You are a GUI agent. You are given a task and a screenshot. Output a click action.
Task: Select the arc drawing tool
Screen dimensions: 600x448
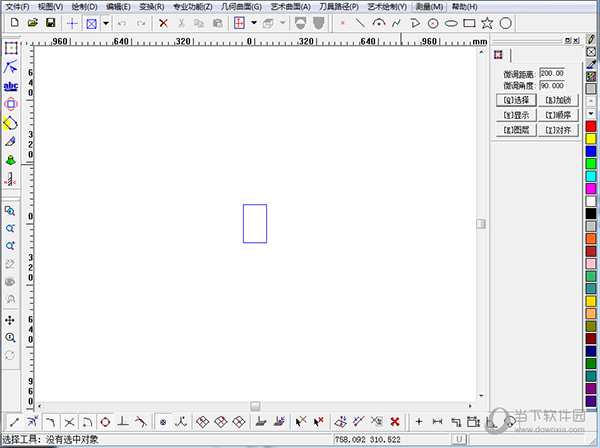pyautogui.click(x=378, y=23)
